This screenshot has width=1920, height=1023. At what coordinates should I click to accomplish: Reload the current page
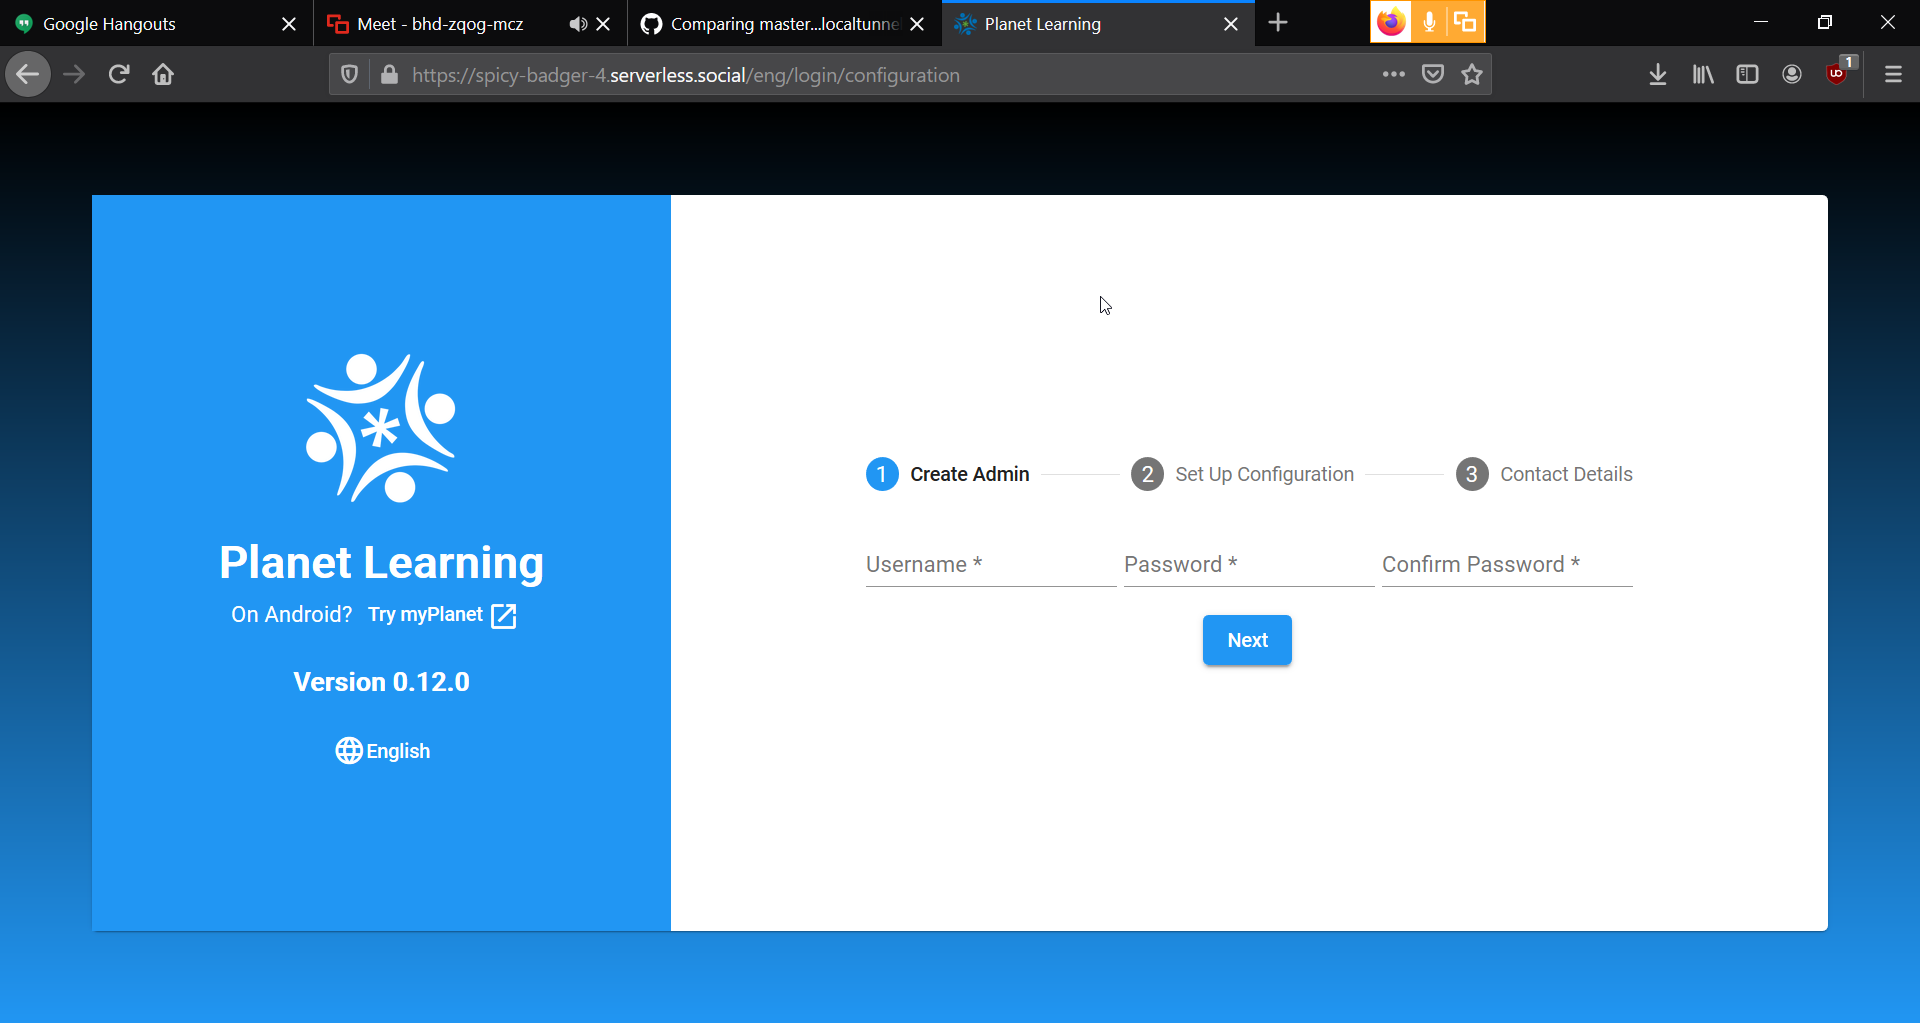tap(118, 74)
